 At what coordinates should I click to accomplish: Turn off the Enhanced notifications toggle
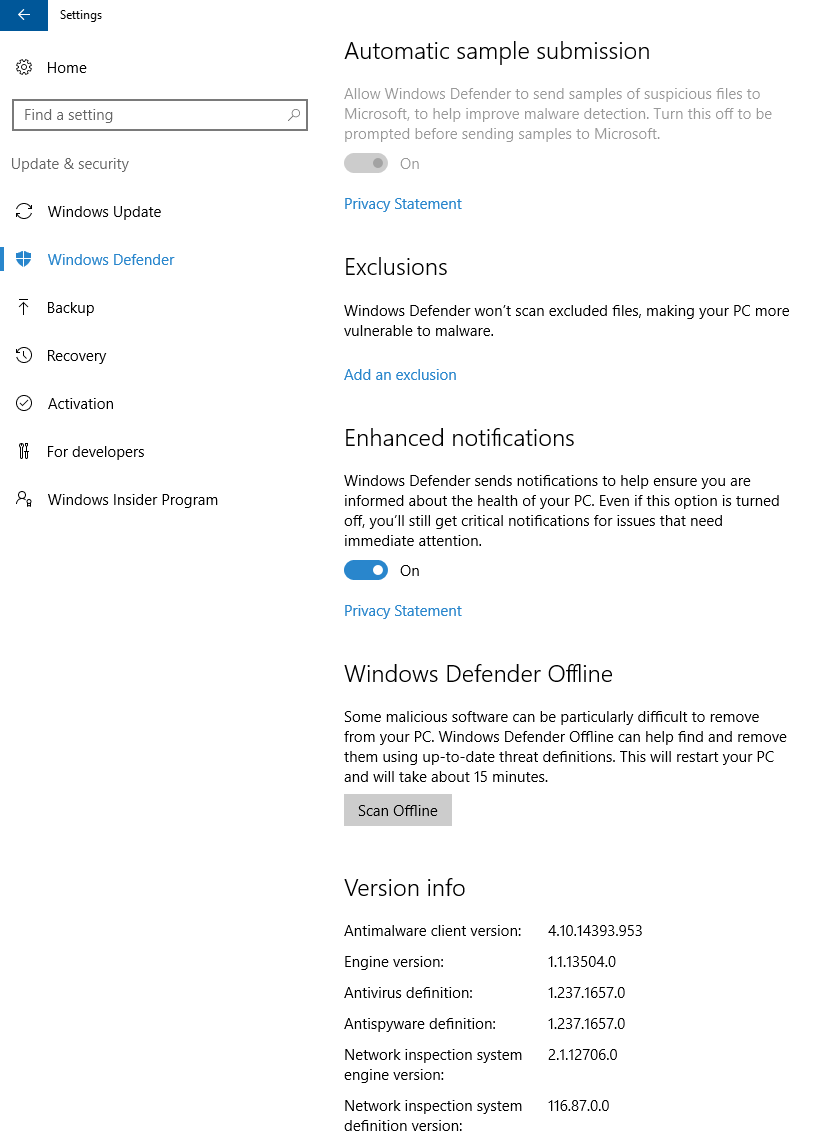tap(366, 571)
